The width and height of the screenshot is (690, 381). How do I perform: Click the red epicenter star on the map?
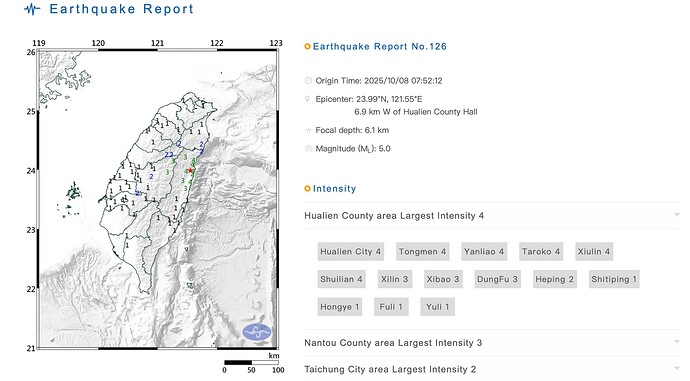click(190, 170)
